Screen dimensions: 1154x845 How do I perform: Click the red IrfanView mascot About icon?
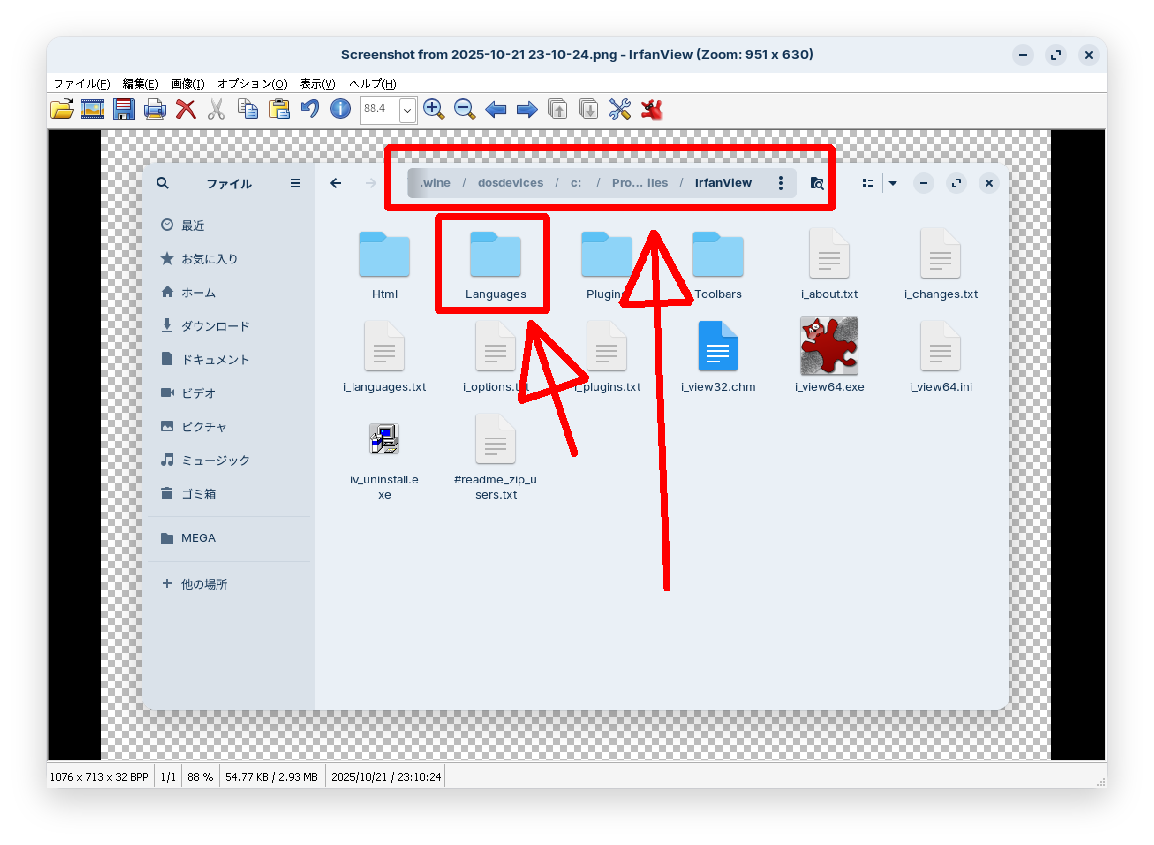652,109
